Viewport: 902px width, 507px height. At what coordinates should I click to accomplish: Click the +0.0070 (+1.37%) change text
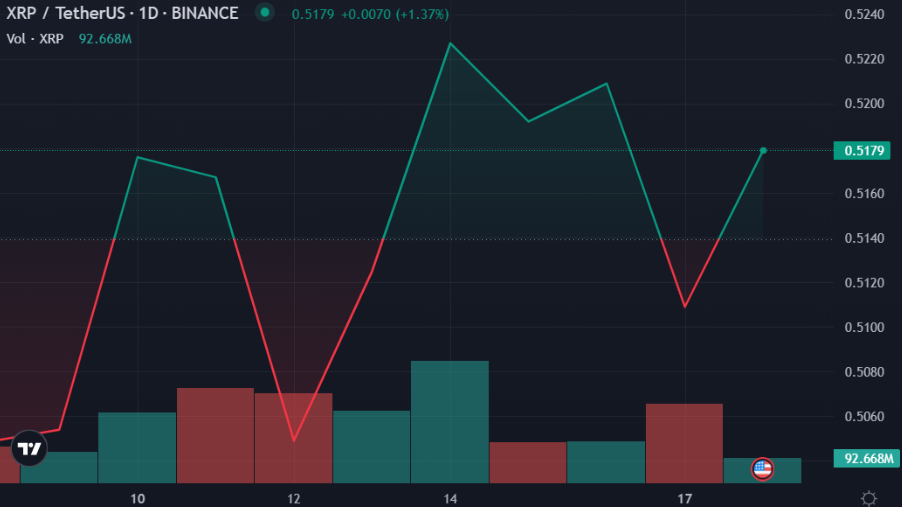click(395, 14)
